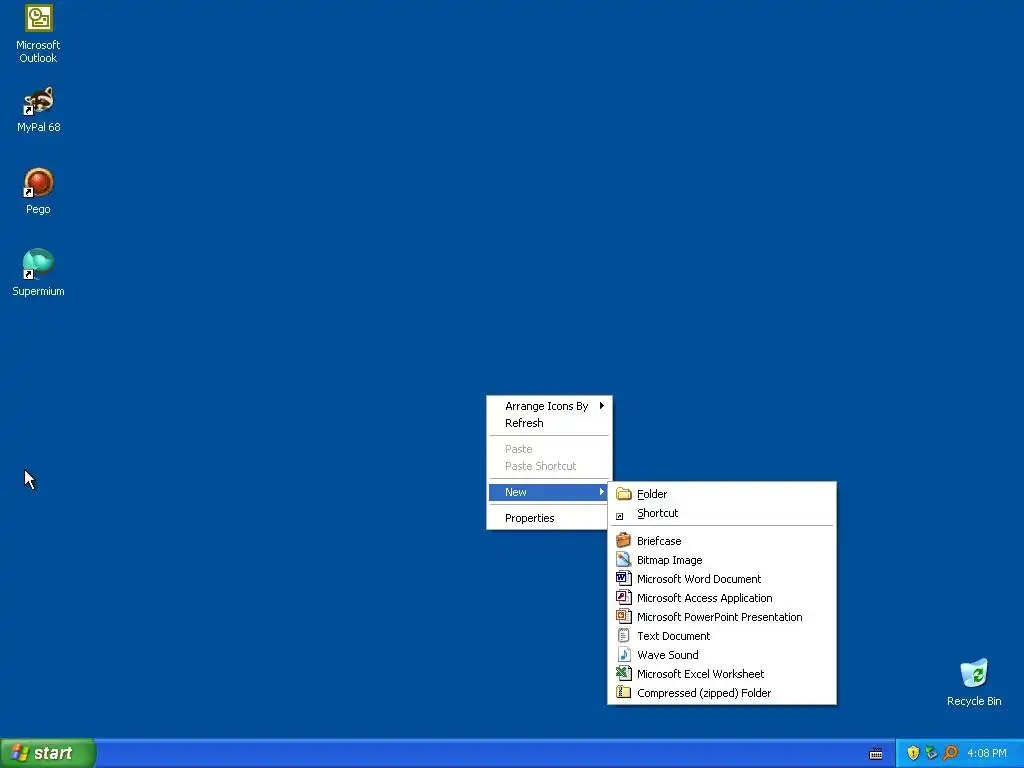Create a new Folder via label
Screen dimensions: 1024x768
(x=652, y=494)
